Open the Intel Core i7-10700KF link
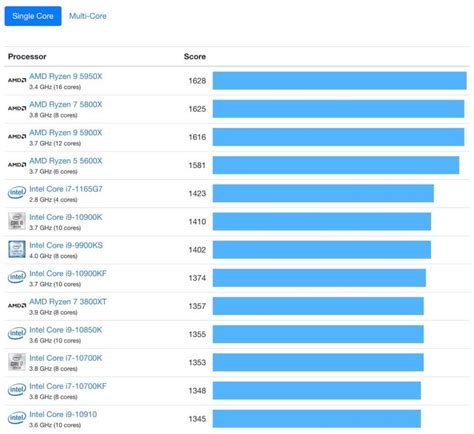This screenshot has width=474, height=434. tap(68, 386)
